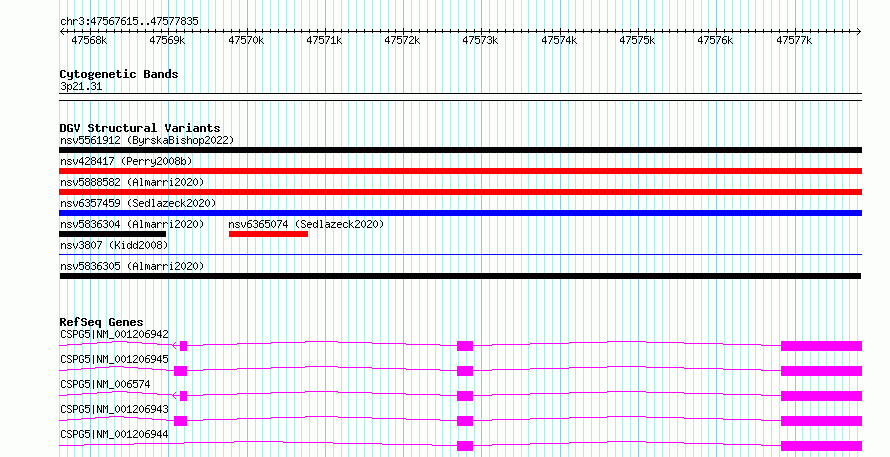890x457 pixels.
Task: Click NM_001206943 exon near 47569k
Action: (180, 421)
